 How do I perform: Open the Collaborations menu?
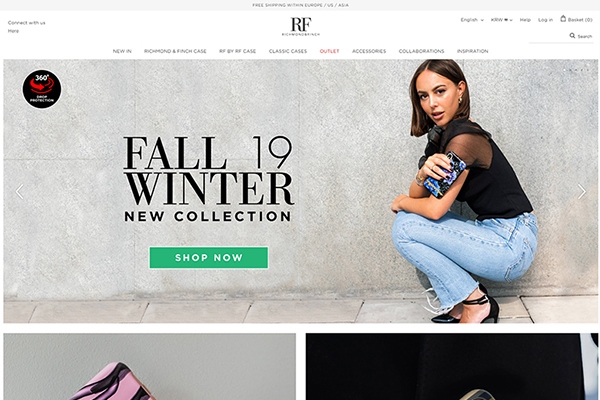click(421, 51)
